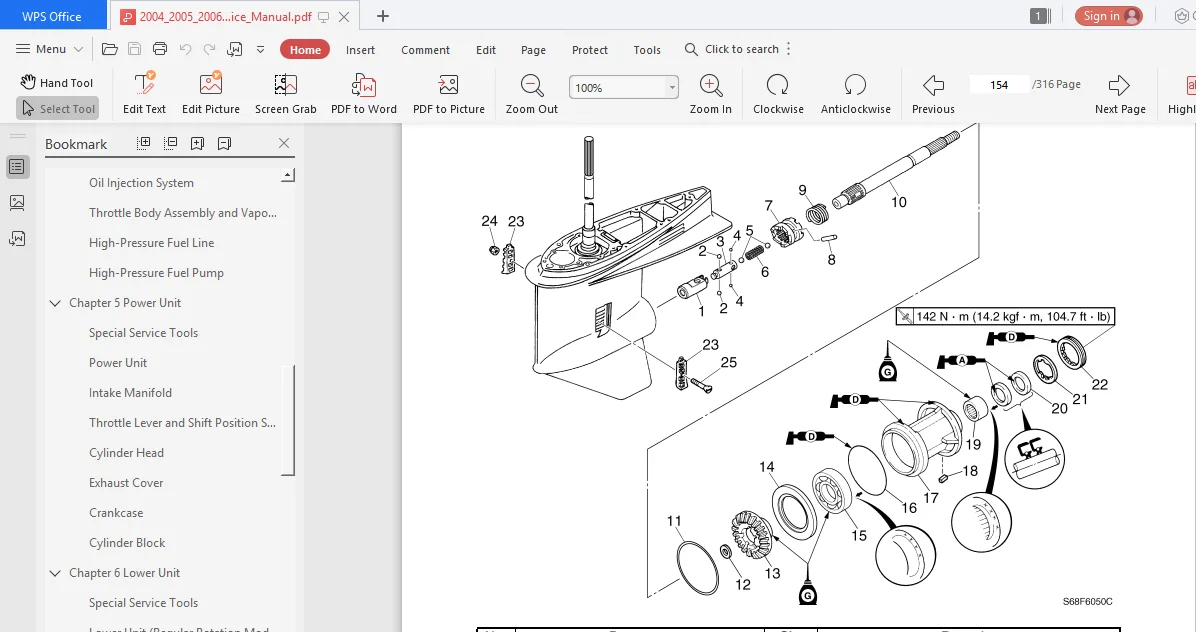
Task: Click the Edit Picture tool
Action: 211,93
